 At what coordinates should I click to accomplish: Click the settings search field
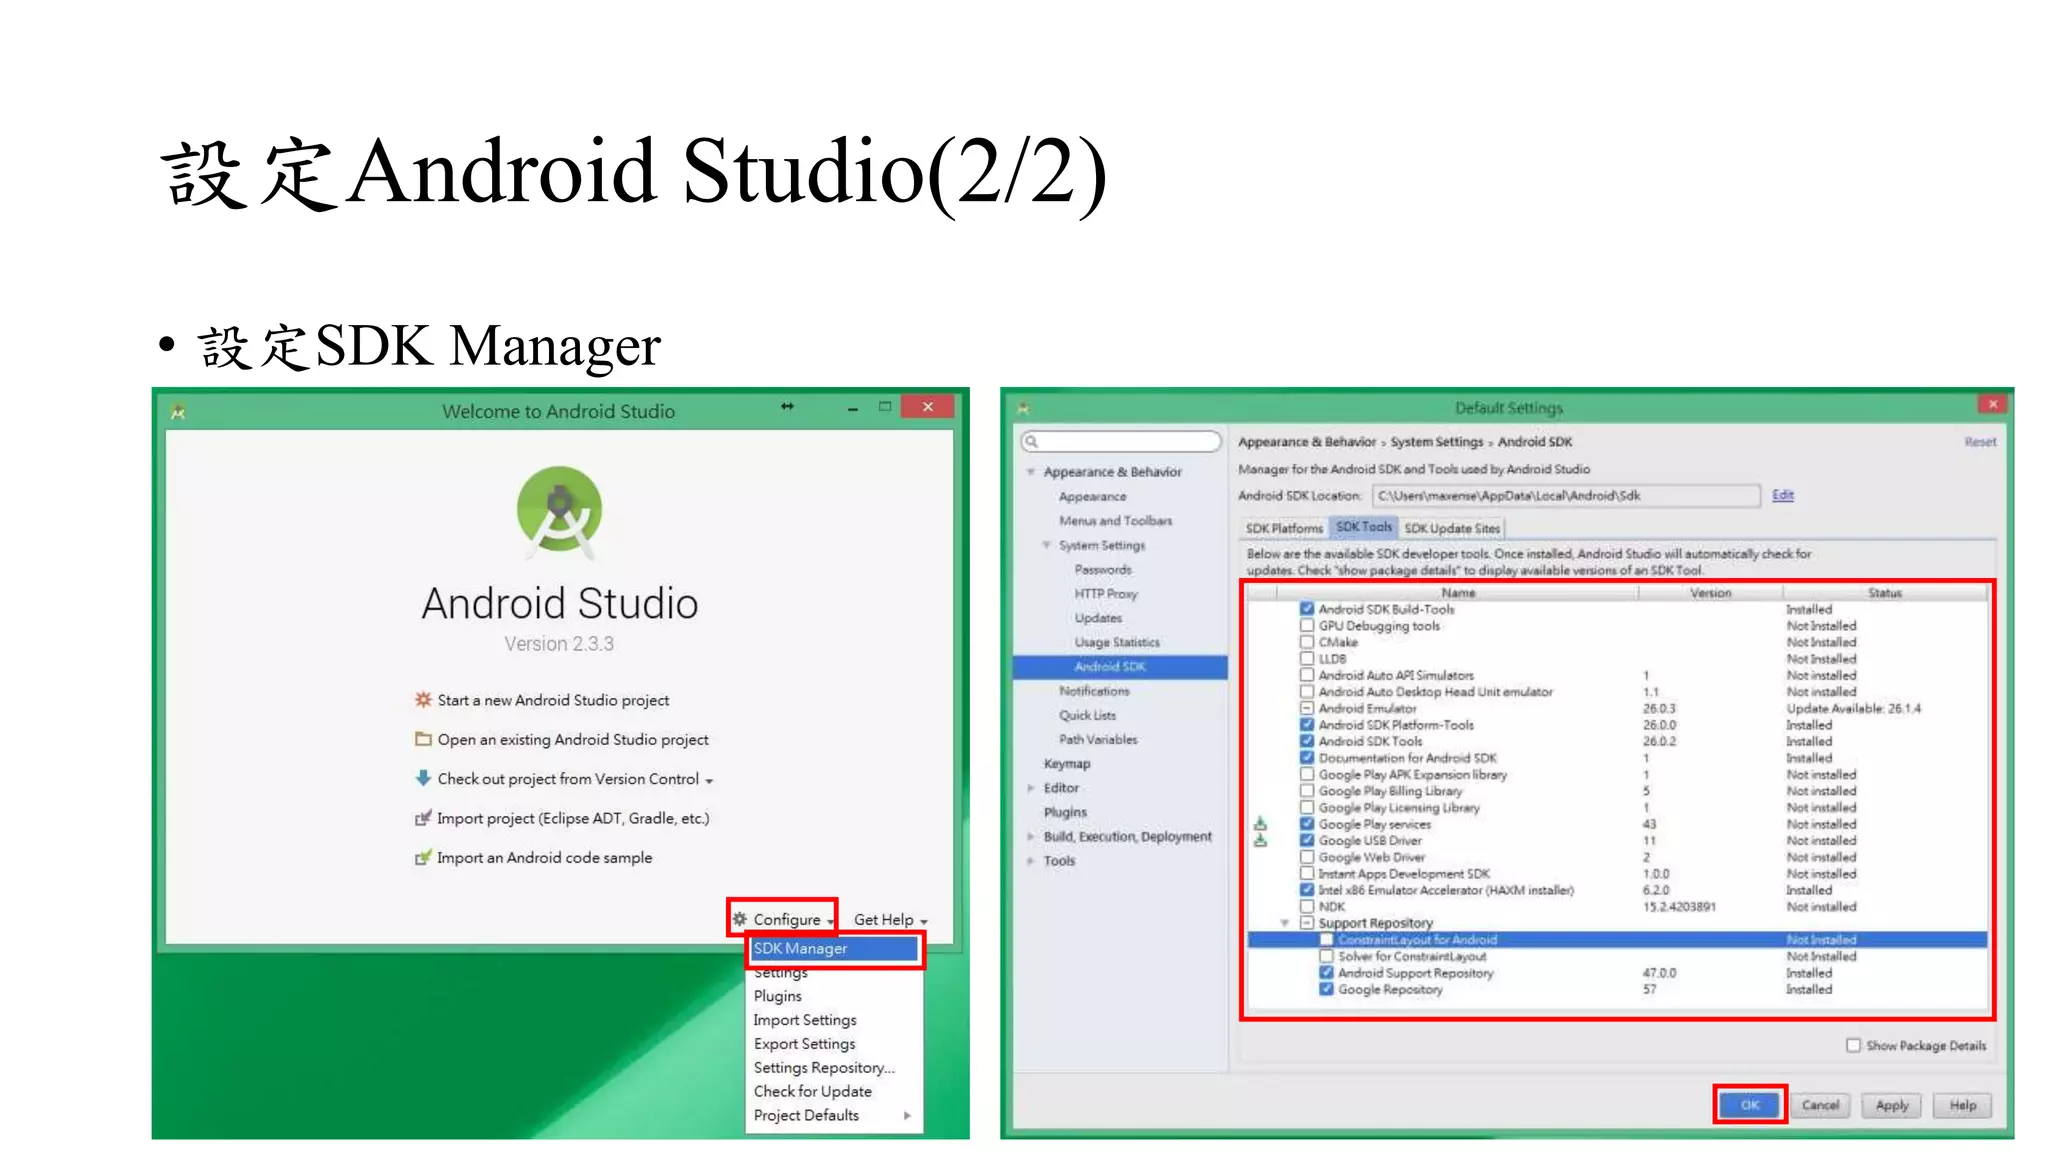point(1121,441)
